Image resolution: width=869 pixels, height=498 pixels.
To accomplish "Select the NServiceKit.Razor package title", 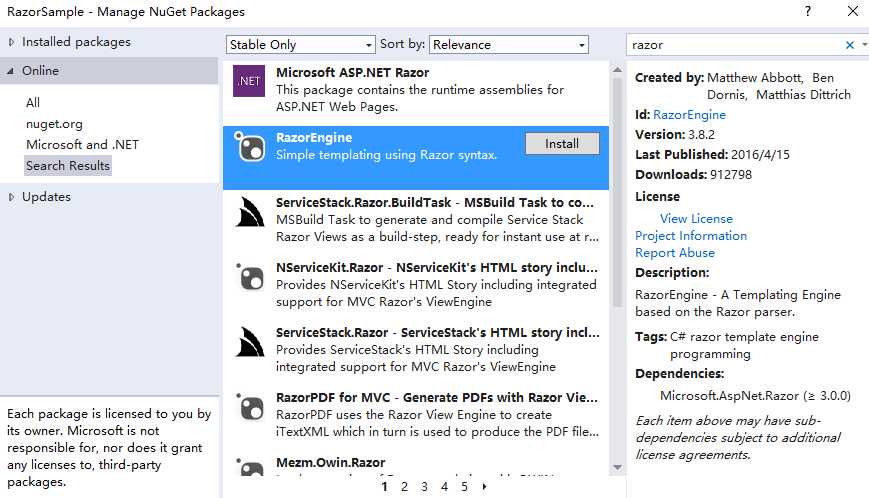I will (437, 268).
